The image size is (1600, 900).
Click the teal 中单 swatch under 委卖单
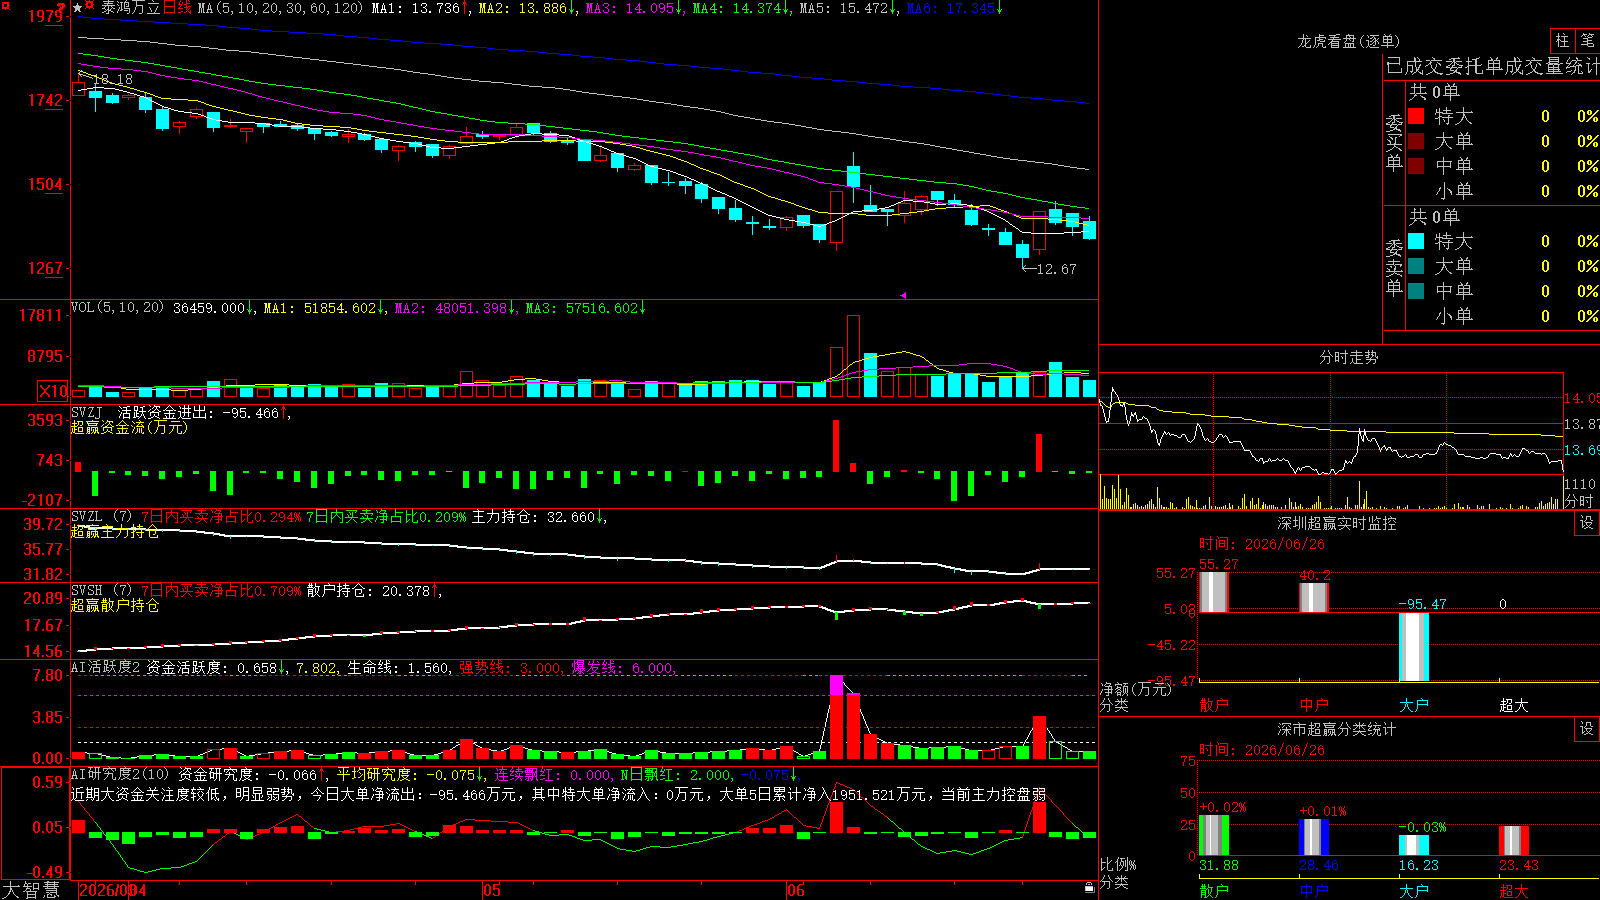pyautogui.click(x=1416, y=291)
